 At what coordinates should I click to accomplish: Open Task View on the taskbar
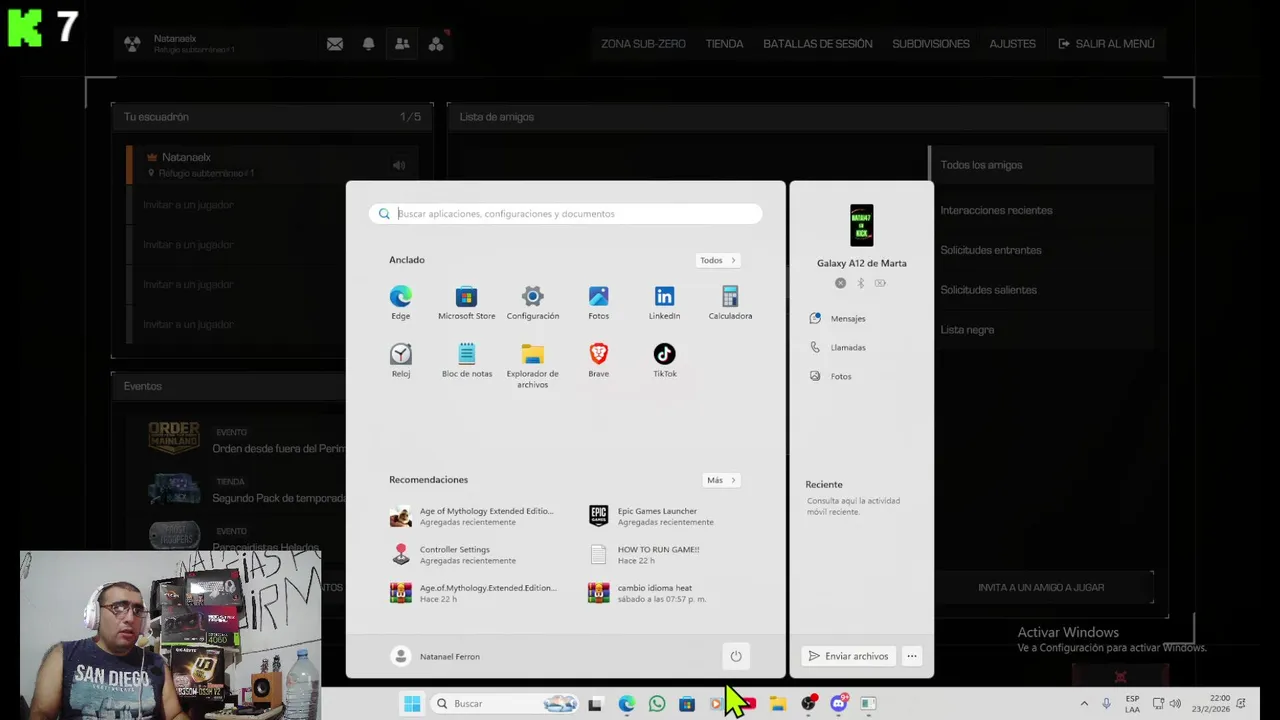coord(595,704)
